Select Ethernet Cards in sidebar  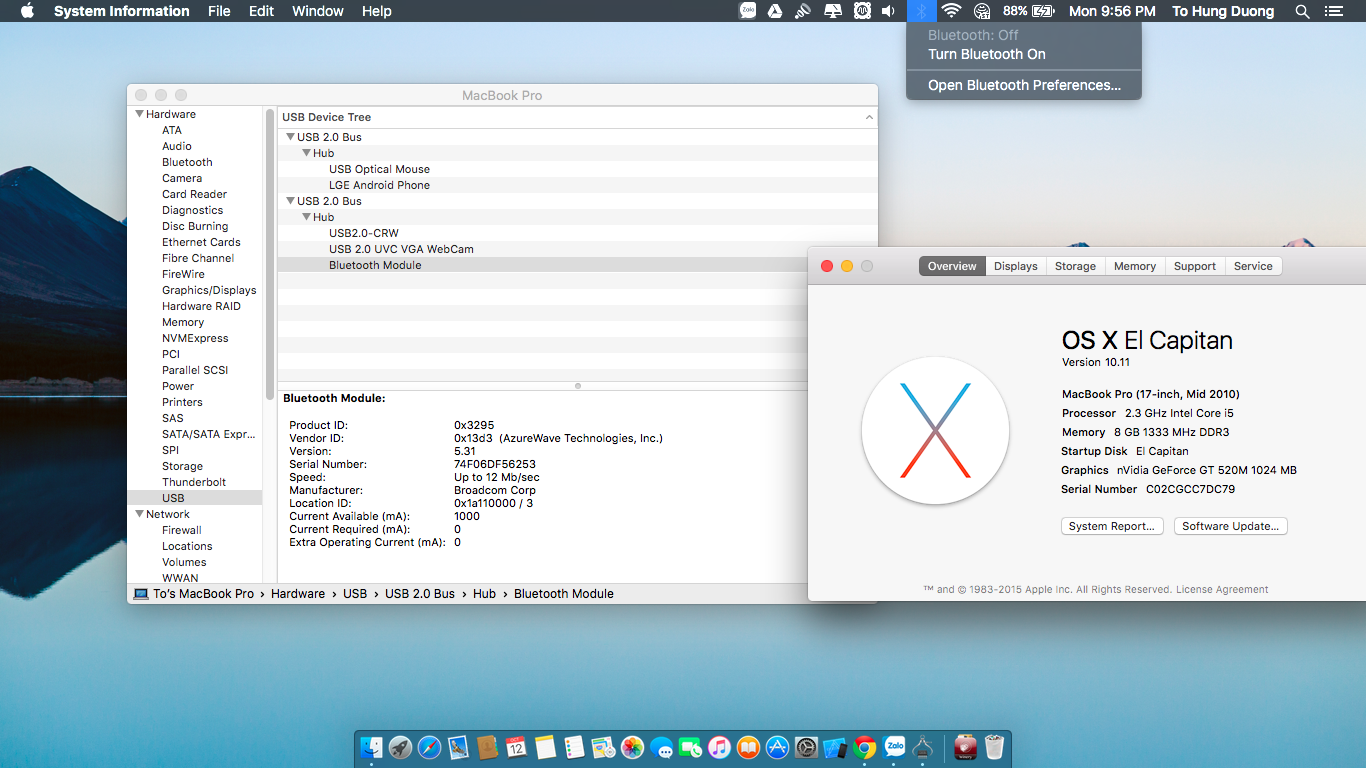click(x=201, y=242)
